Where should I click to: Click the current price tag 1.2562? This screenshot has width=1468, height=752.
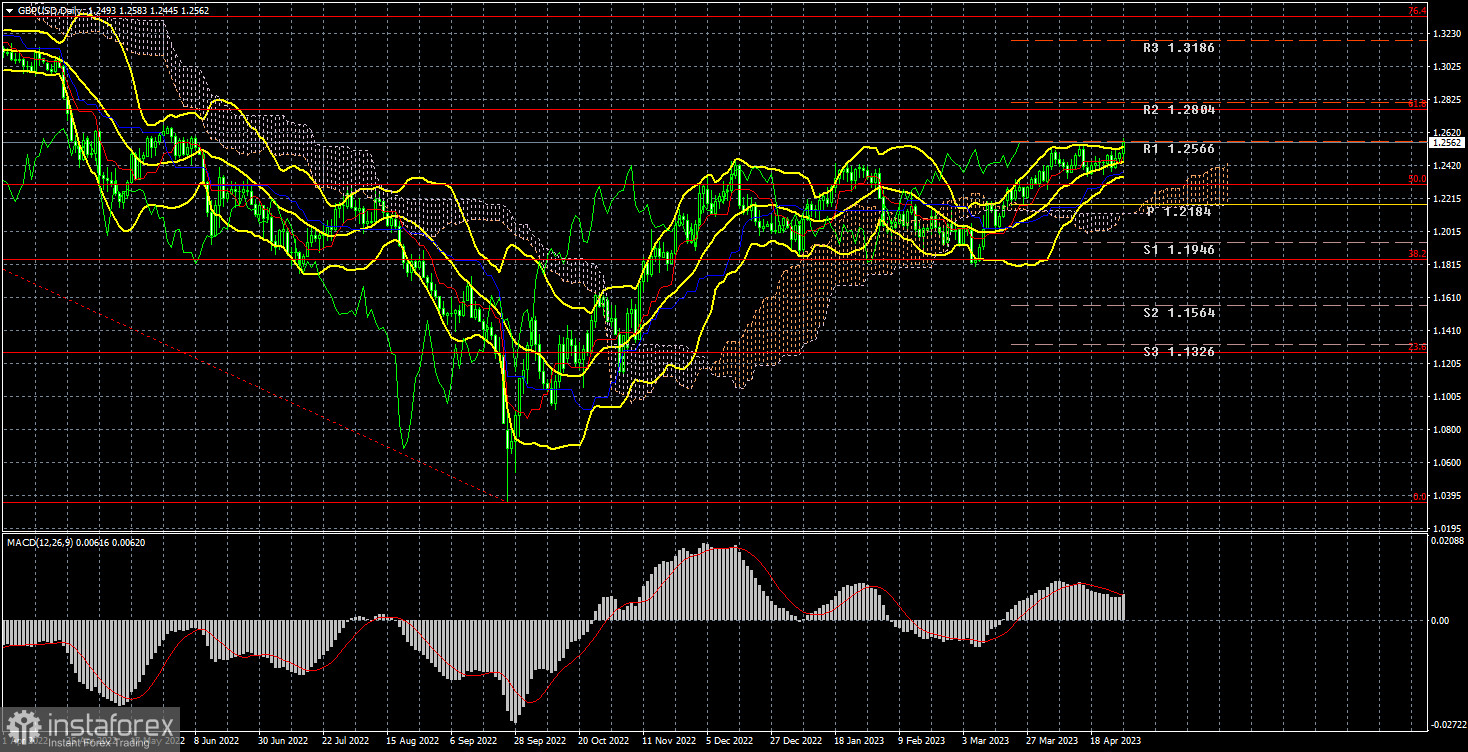pos(1446,143)
